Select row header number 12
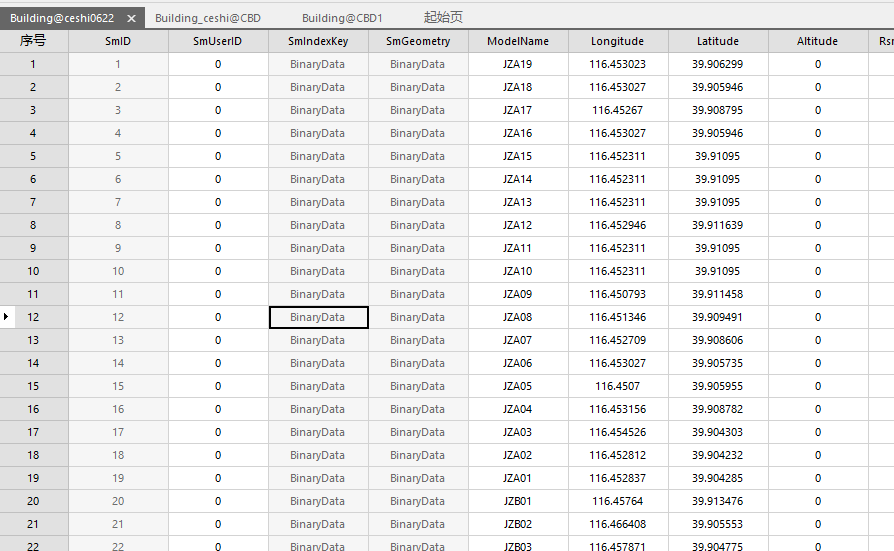 tap(33, 317)
